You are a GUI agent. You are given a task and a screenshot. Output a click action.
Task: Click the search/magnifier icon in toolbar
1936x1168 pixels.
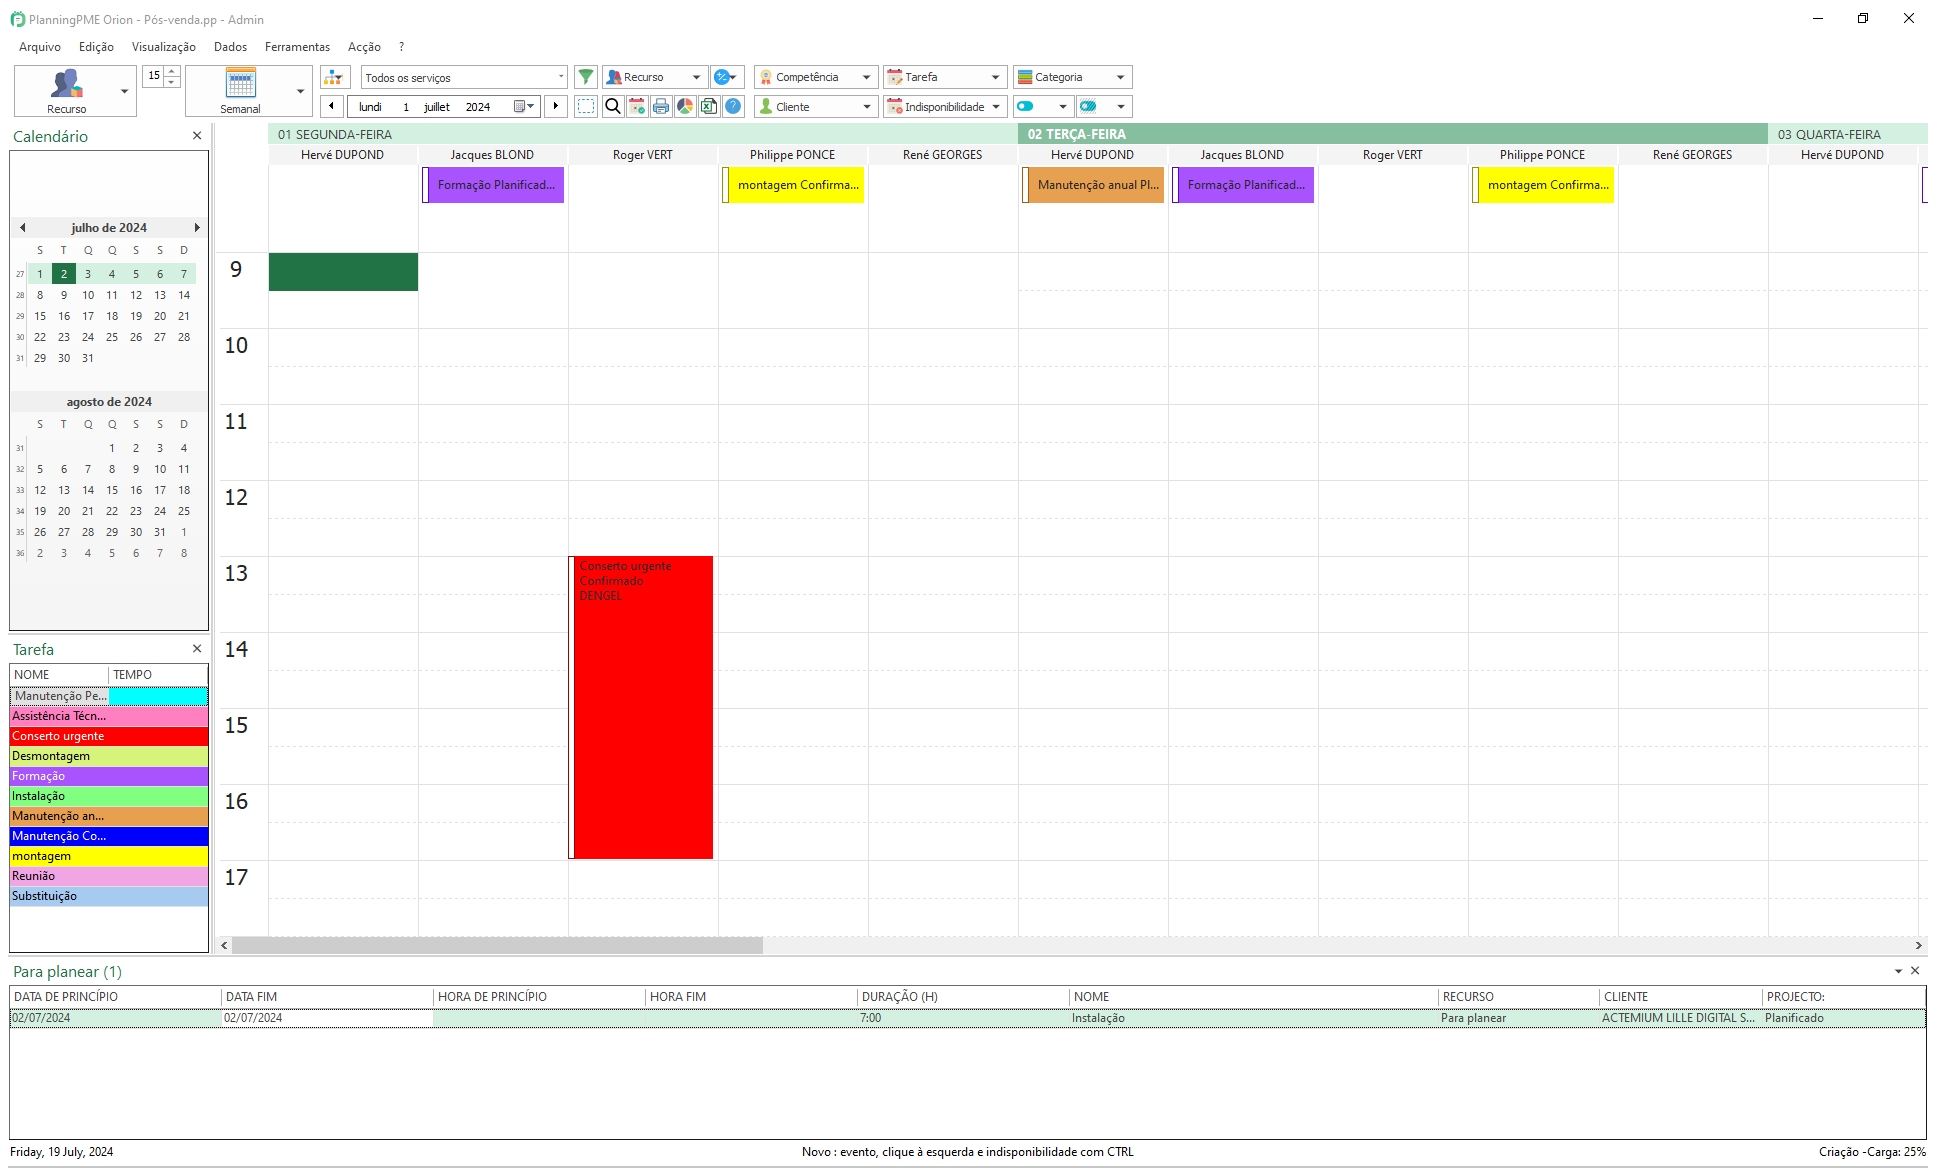(x=613, y=106)
